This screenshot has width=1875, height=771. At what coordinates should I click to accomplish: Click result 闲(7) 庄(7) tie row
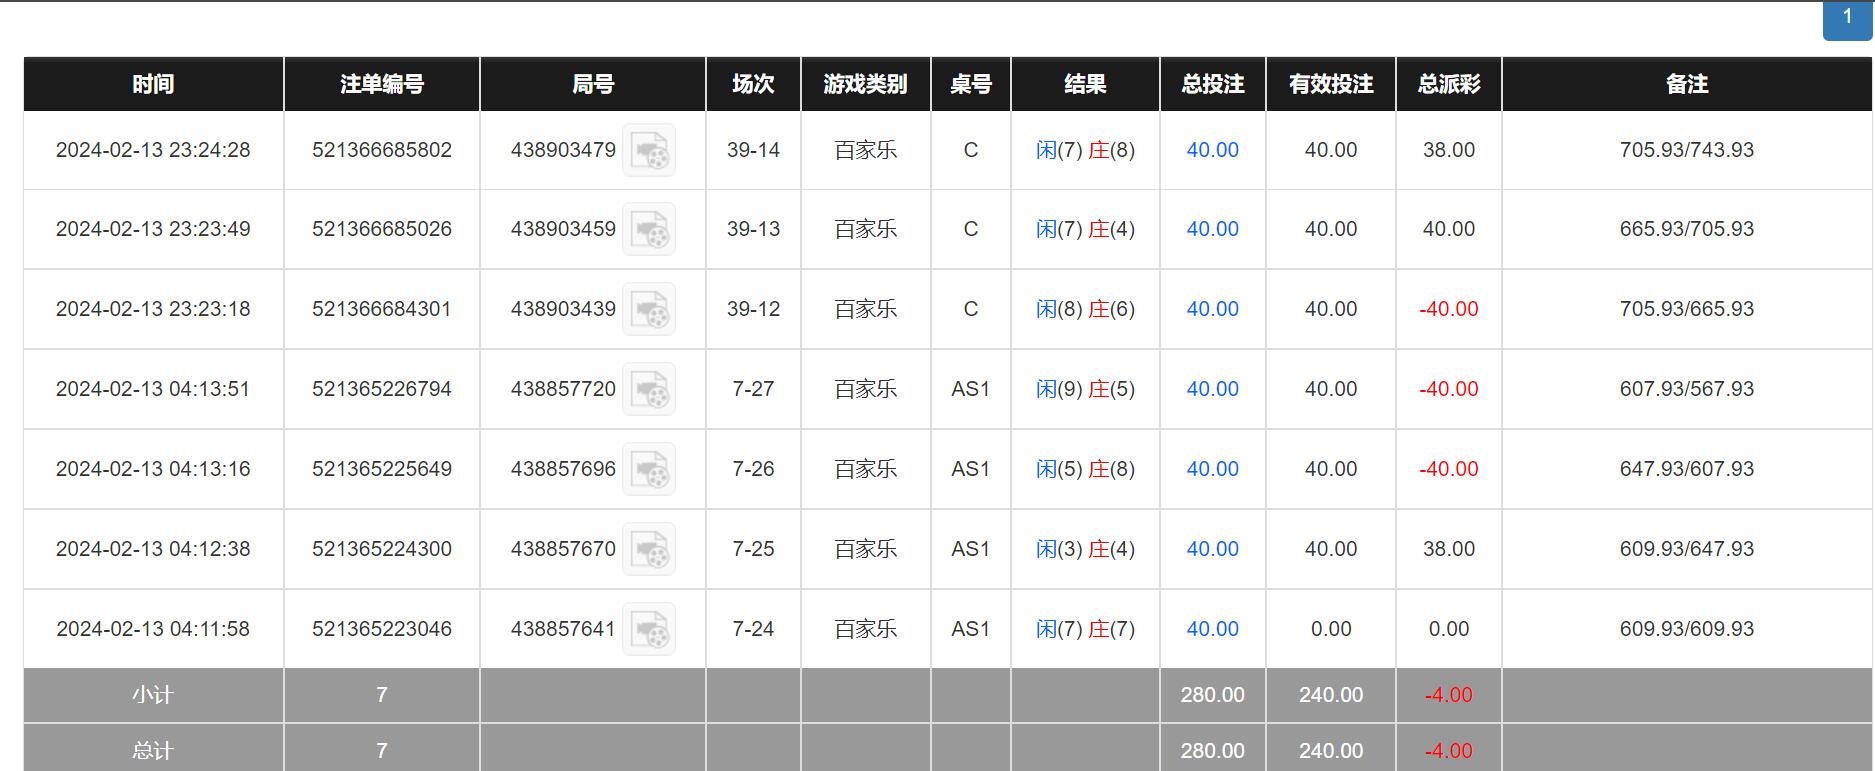tap(1085, 629)
